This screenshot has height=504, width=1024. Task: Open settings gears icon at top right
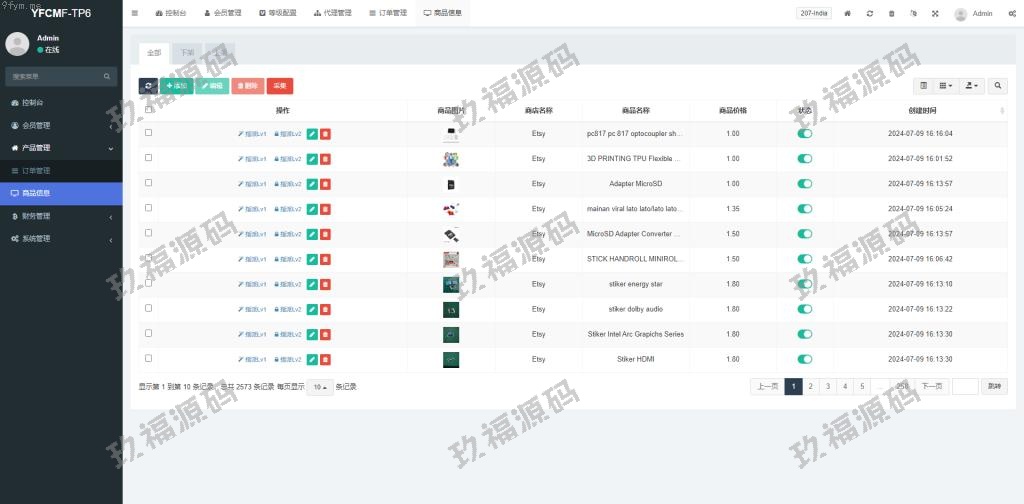click(1011, 13)
